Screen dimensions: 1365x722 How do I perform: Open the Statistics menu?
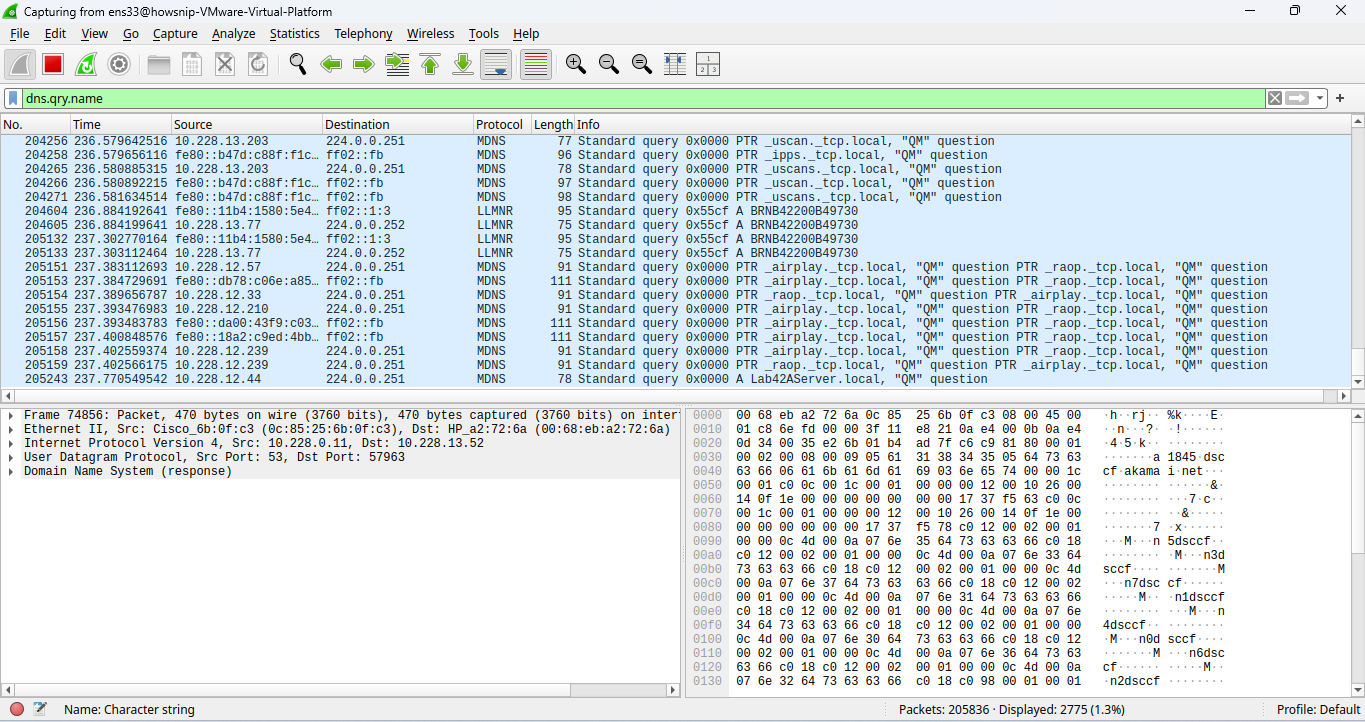click(295, 33)
